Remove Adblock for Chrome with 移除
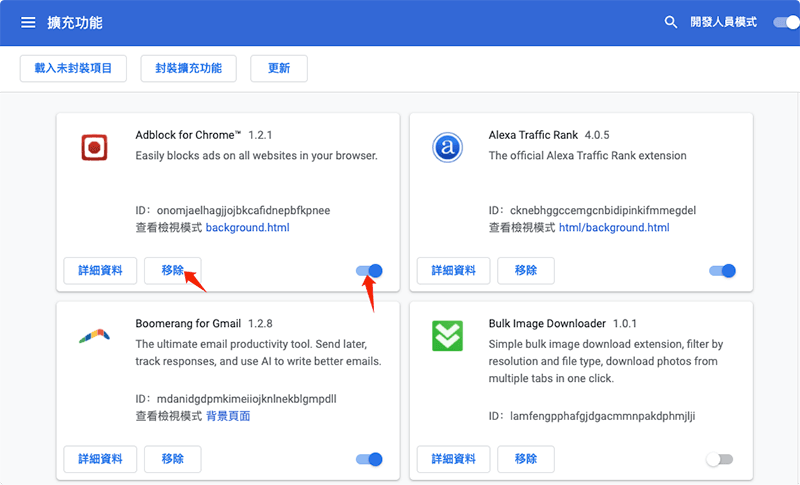 tap(173, 270)
